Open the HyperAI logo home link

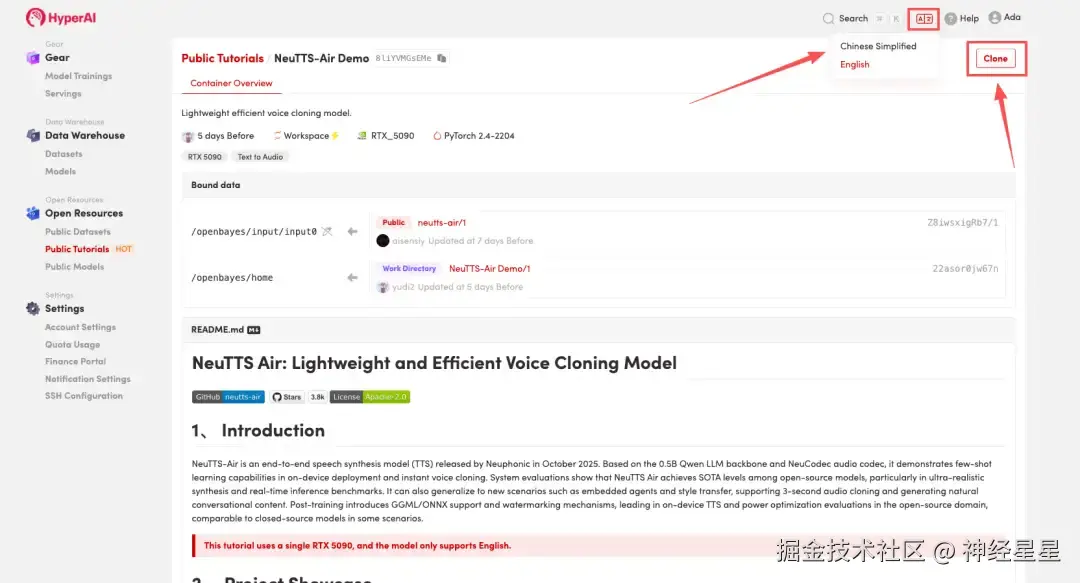(61, 17)
